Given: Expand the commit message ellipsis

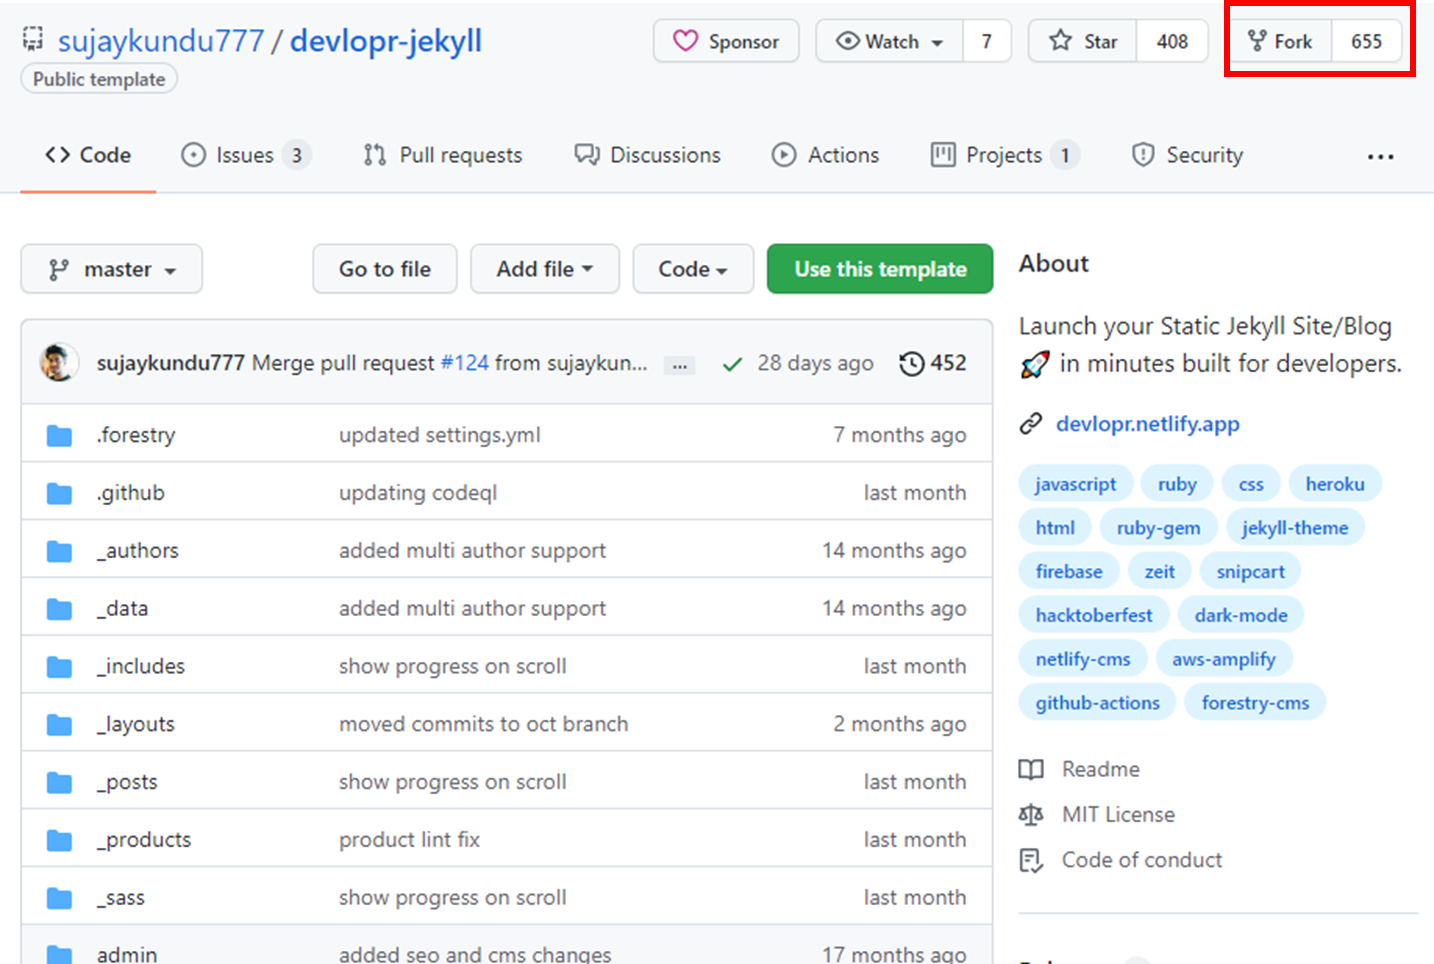Looking at the screenshot, I should click(680, 365).
